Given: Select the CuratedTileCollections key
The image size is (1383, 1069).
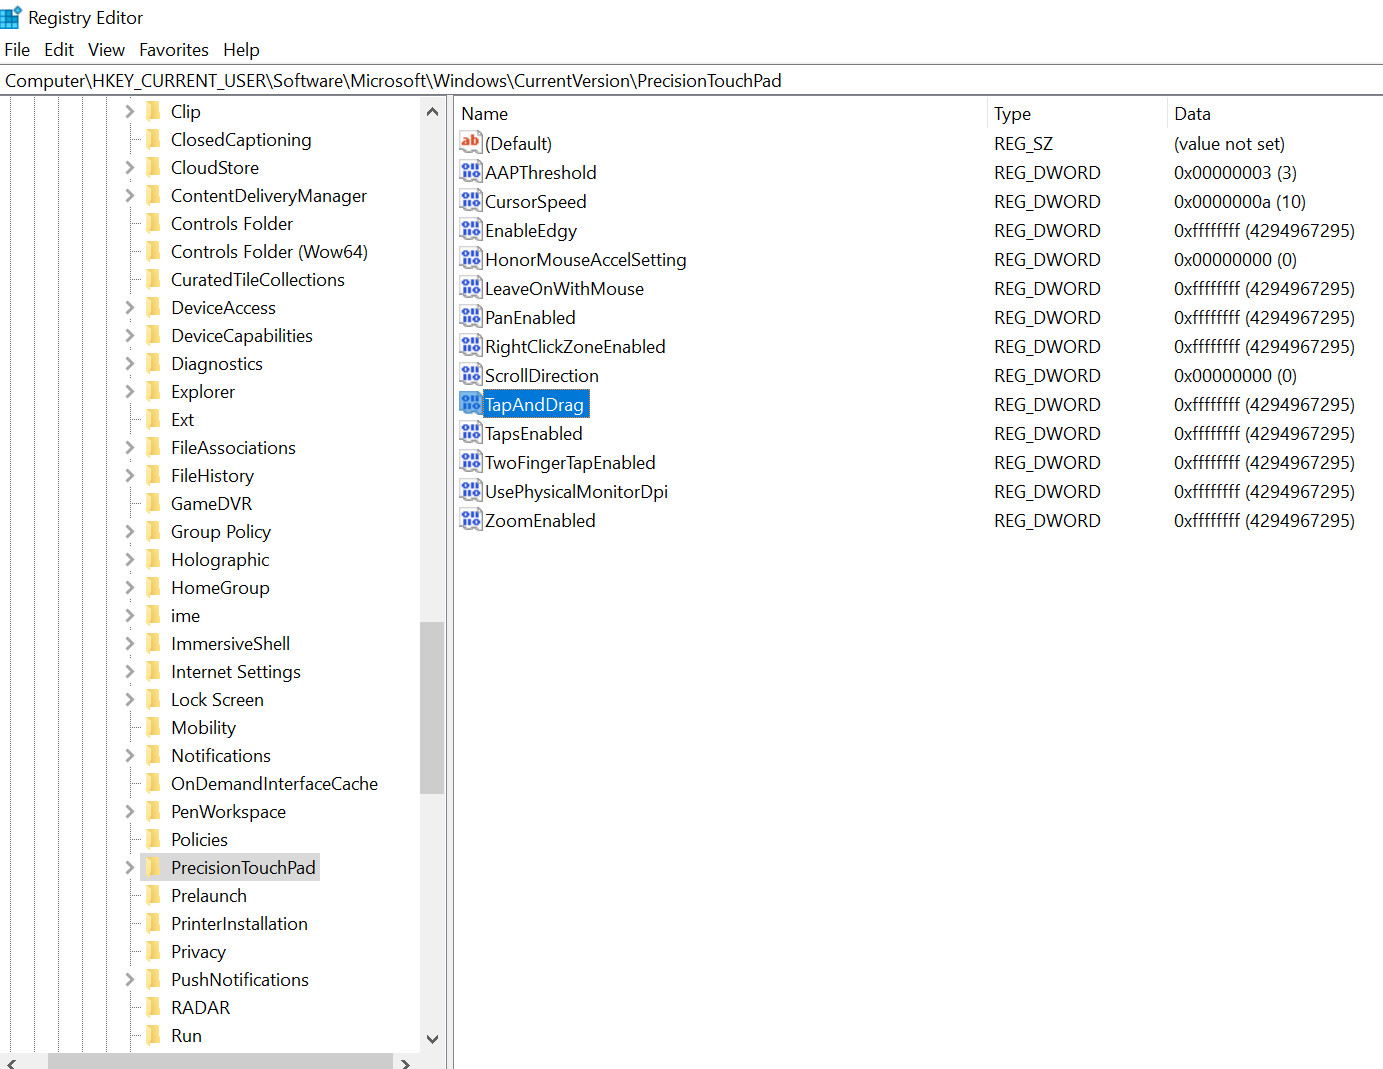Looking at the screenshot, I should tap(258, 279).
